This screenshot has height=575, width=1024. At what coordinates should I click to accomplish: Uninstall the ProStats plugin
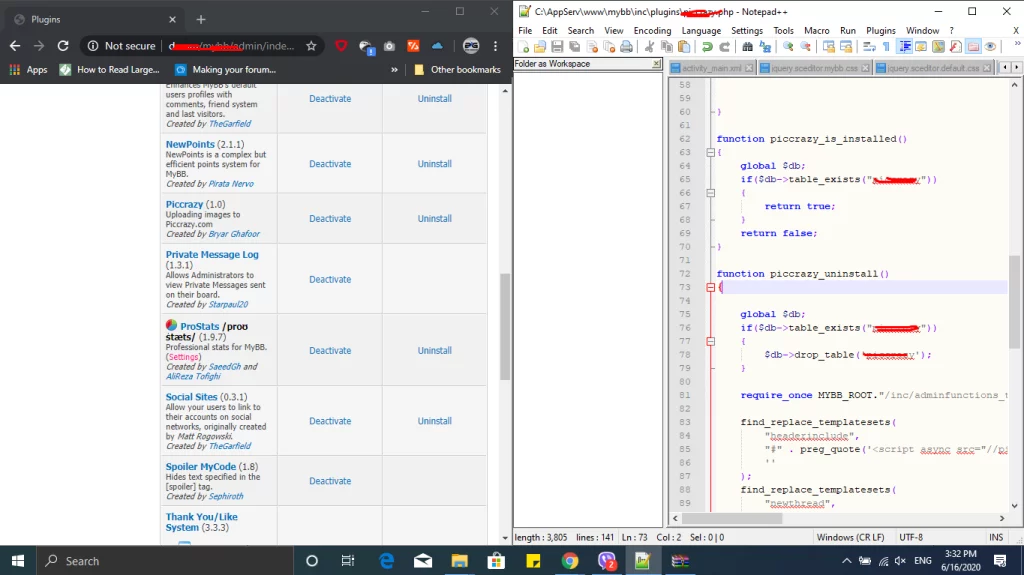pos(434,351)
